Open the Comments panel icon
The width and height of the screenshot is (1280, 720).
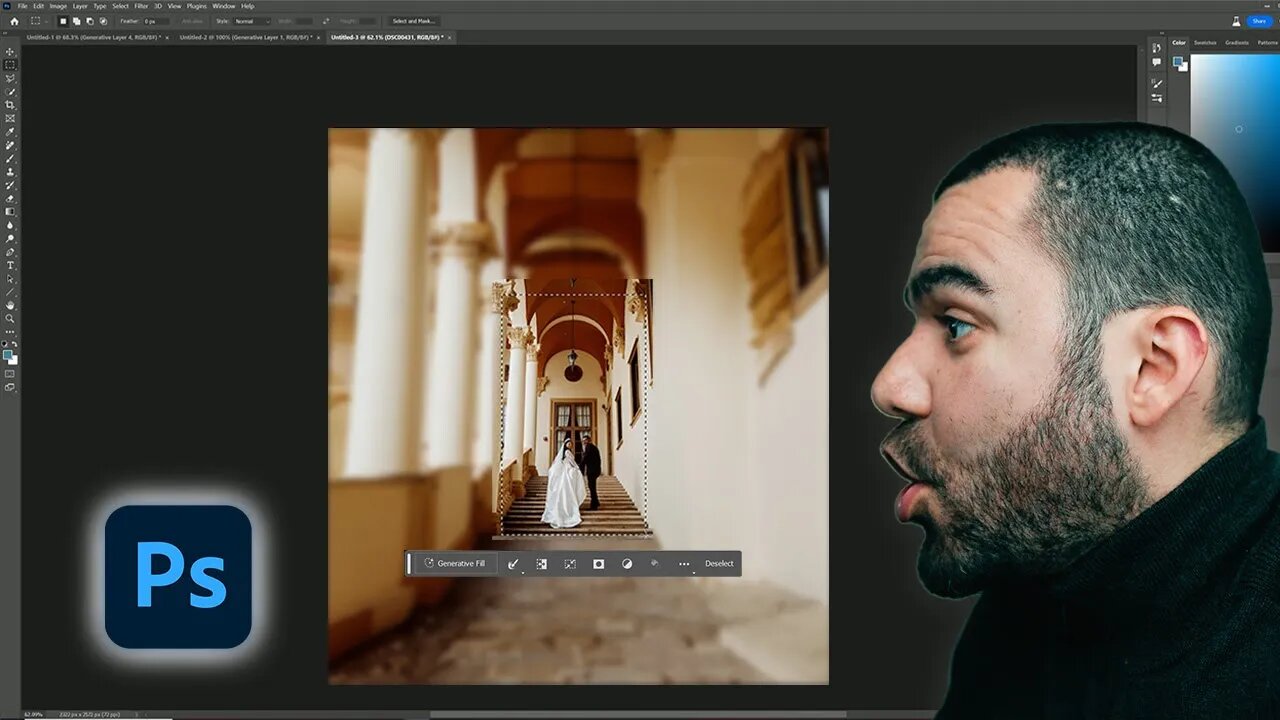[x=1157, y=62]
